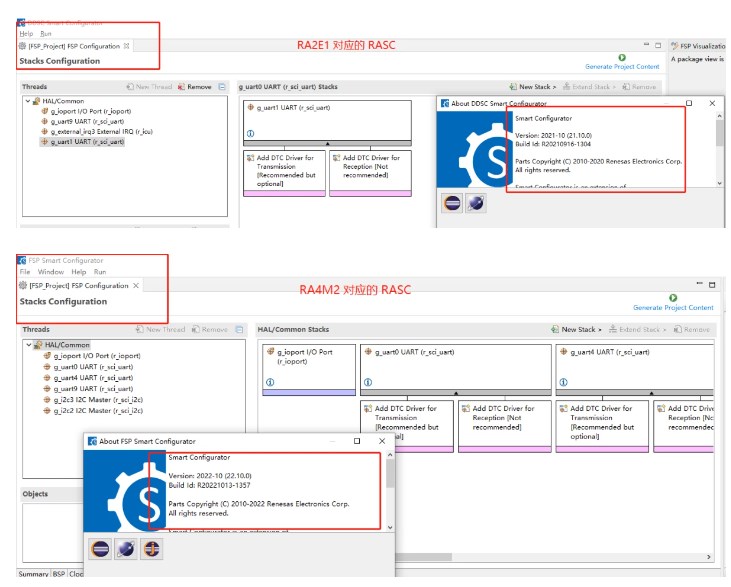Image resolution: width=731 pixels, height=587 pixels.
Task: Click Generate Project Content in DDSC window
Action: click(622, 62)
